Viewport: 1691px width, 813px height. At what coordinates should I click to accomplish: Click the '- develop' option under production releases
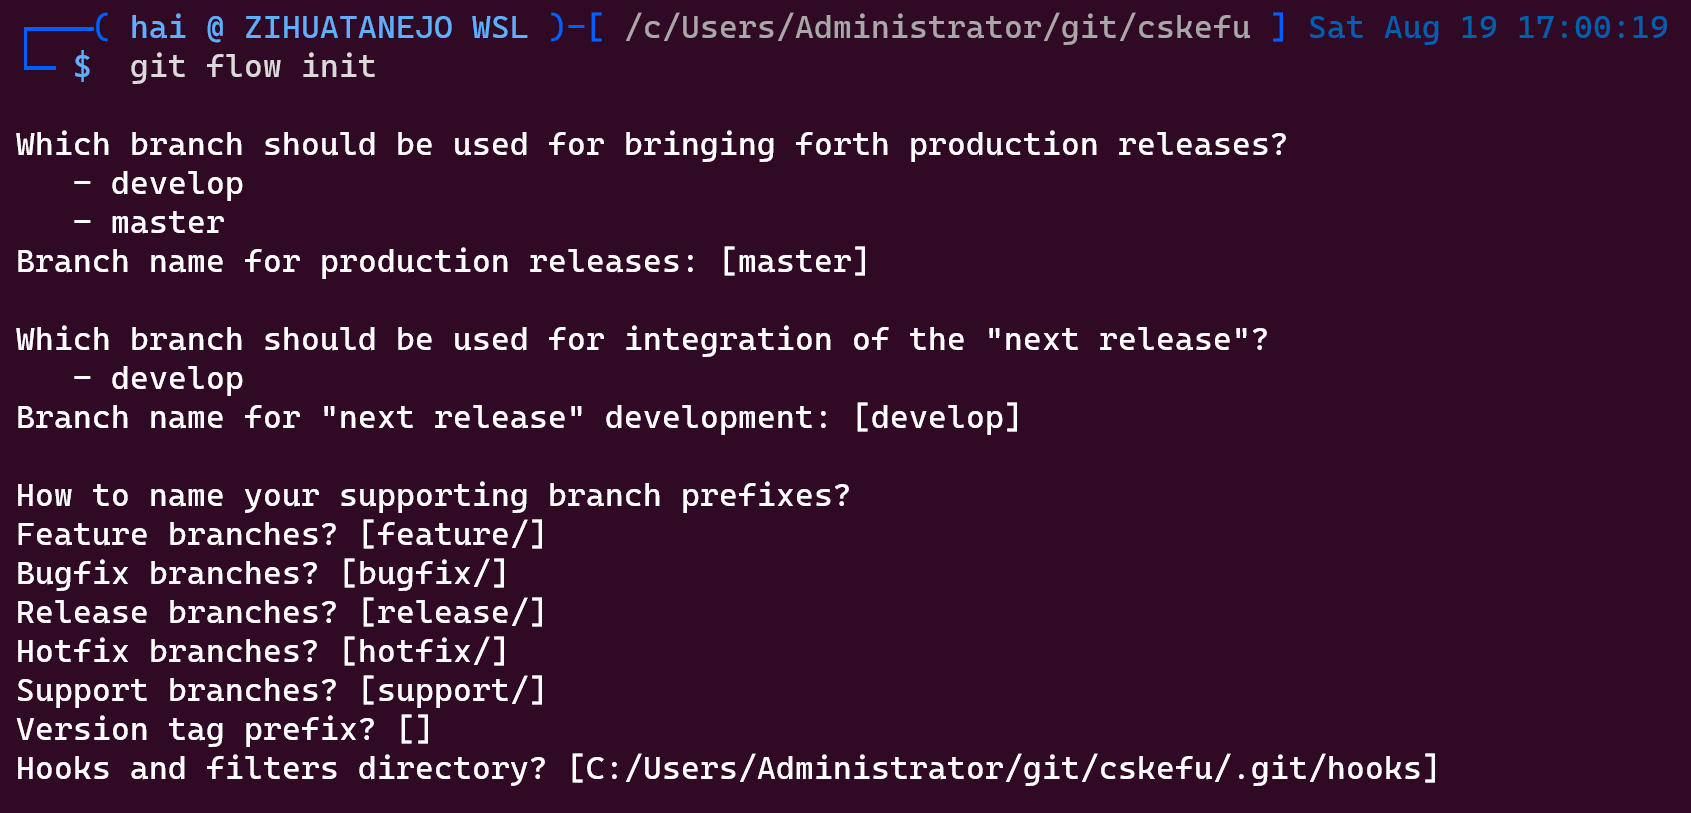pos(158,184)
